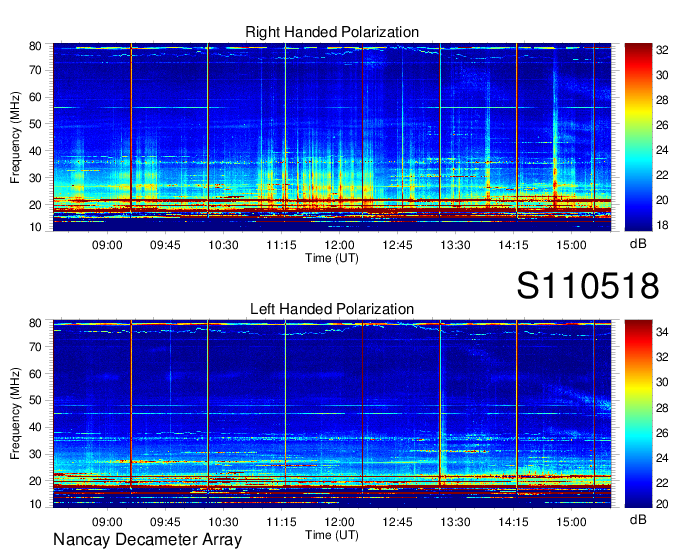Click the 15:00 tick on the lower time axis
680x552 pixels.
571,522
